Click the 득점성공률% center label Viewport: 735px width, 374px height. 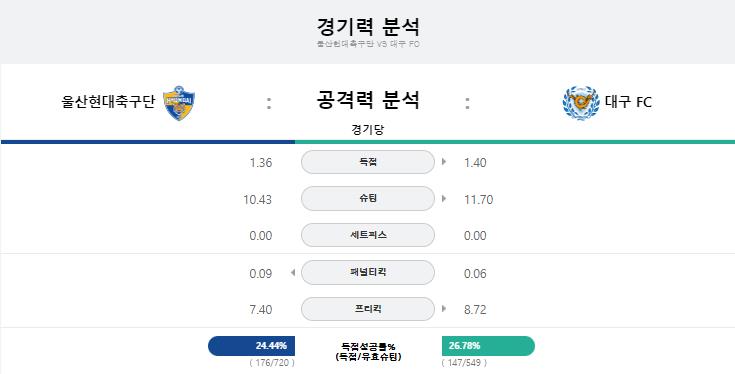(x=368, y=347)
